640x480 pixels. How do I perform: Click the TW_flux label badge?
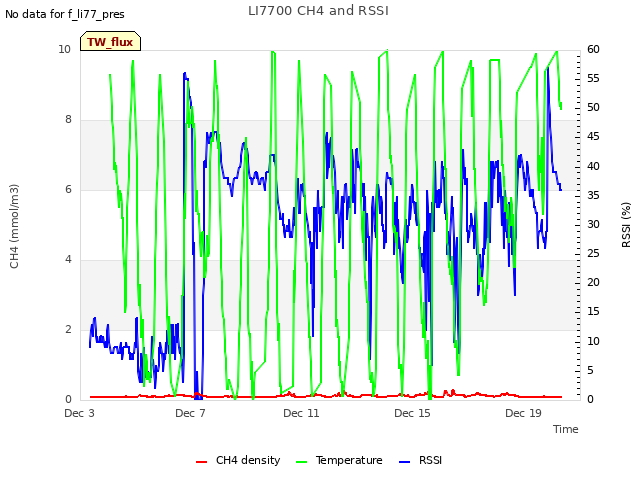coord(110,42)
